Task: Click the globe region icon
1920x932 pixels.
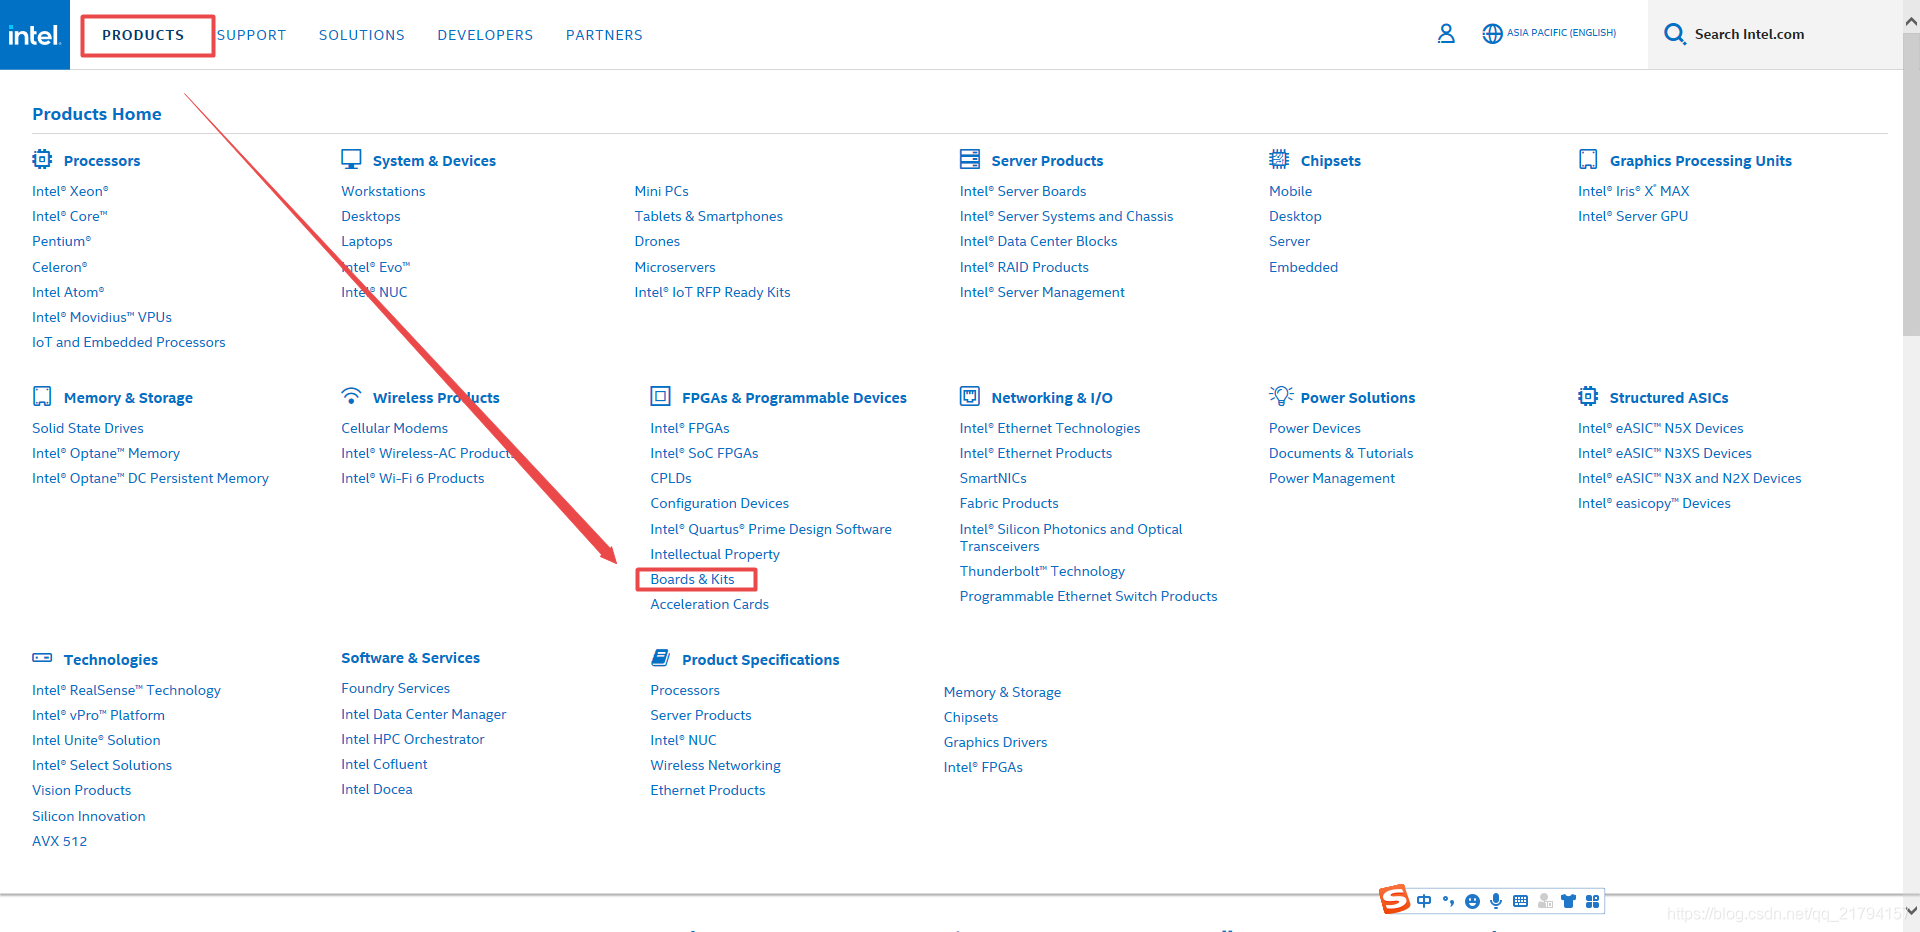Action: pos(1492,34)
